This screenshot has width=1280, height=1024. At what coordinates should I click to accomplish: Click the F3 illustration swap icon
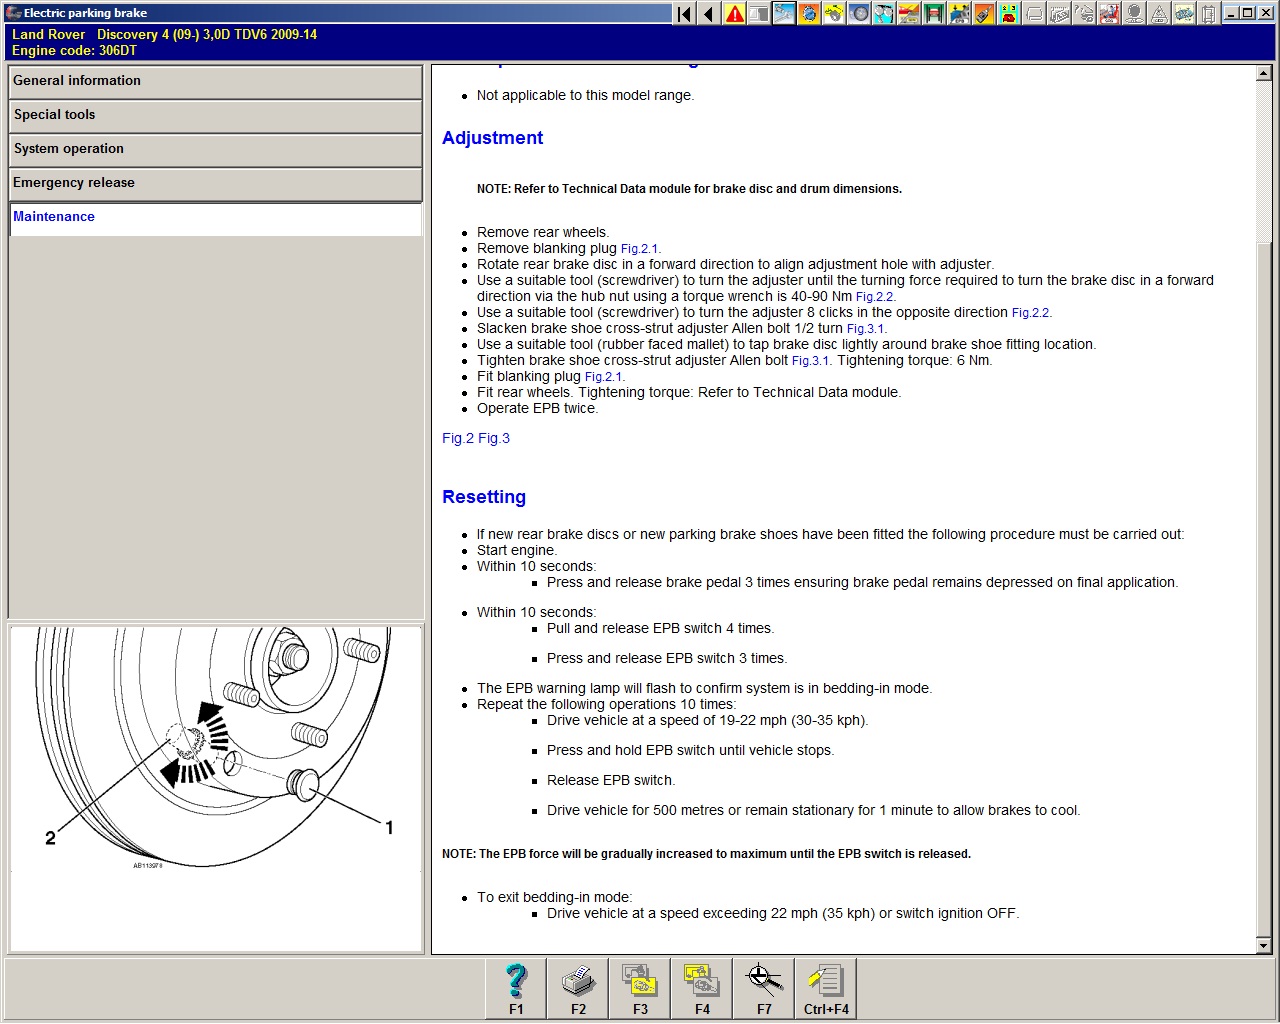point(640,989)
